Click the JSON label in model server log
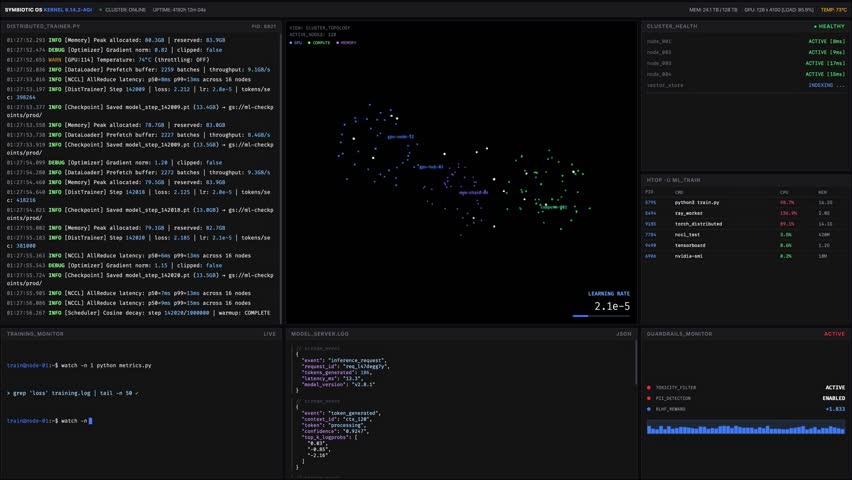This screenshot has width=852, height=480. [624, 333]
